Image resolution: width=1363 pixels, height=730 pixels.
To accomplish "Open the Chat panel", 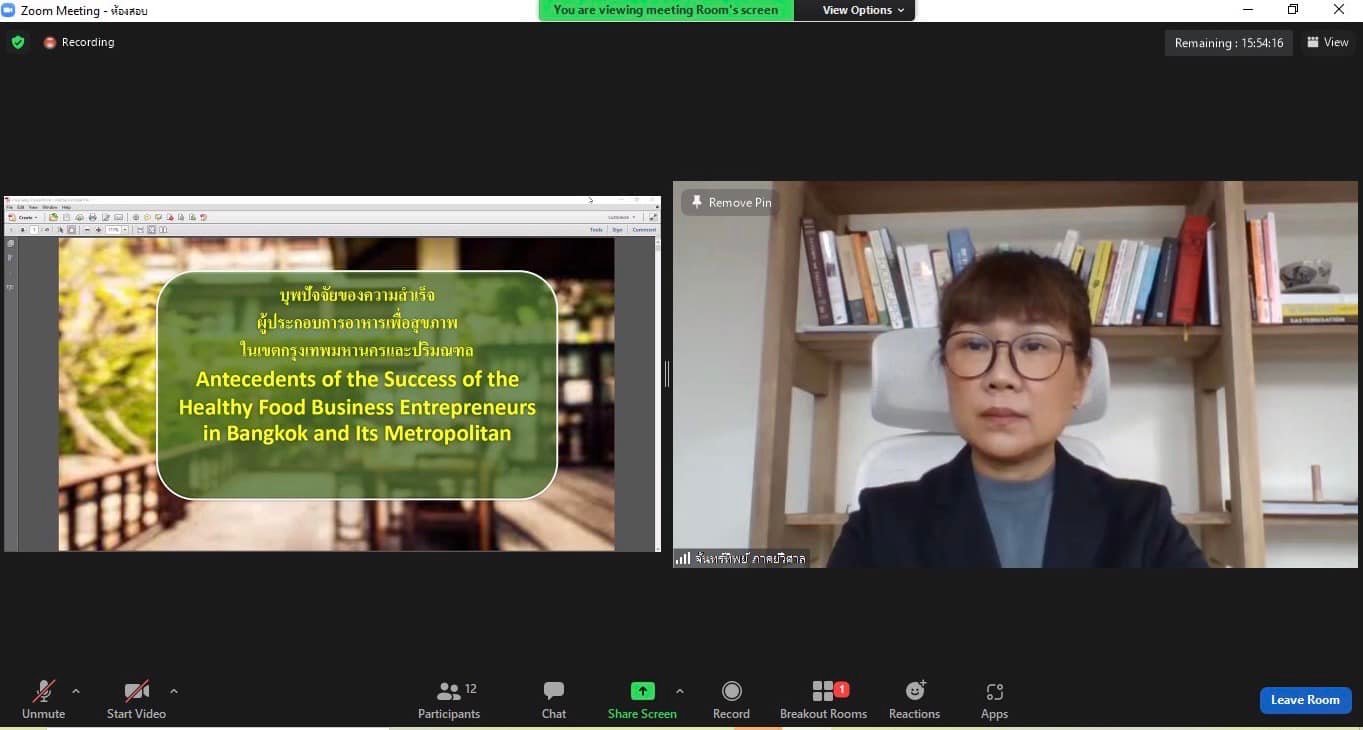I will (x=554, y=699).
